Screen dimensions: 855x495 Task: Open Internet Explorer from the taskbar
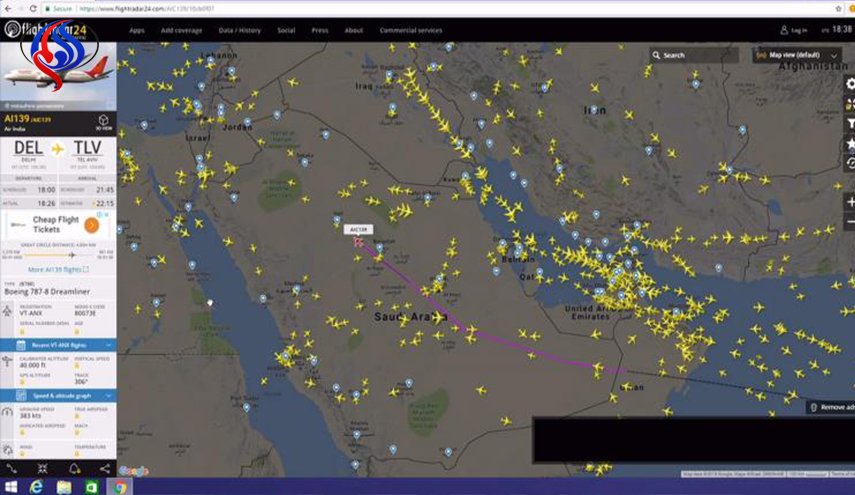37,487
